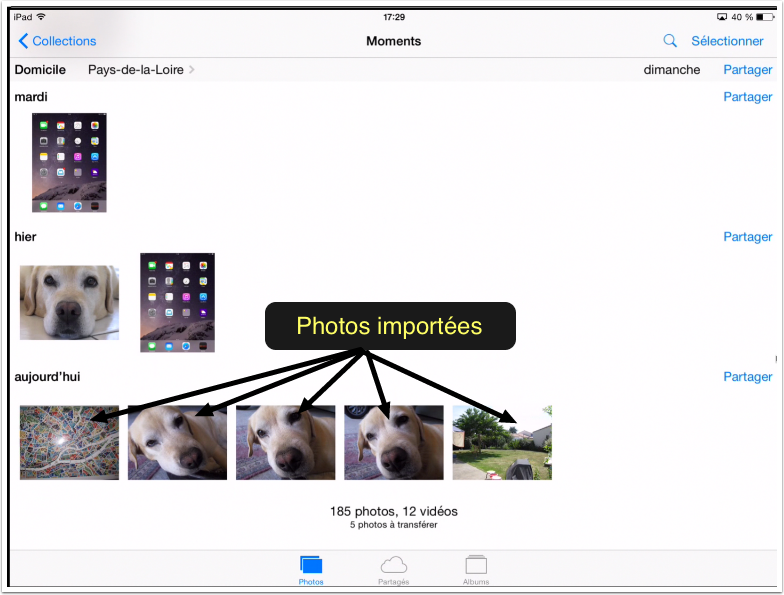Tap Partager next to mardi

(x=747, y=97)
